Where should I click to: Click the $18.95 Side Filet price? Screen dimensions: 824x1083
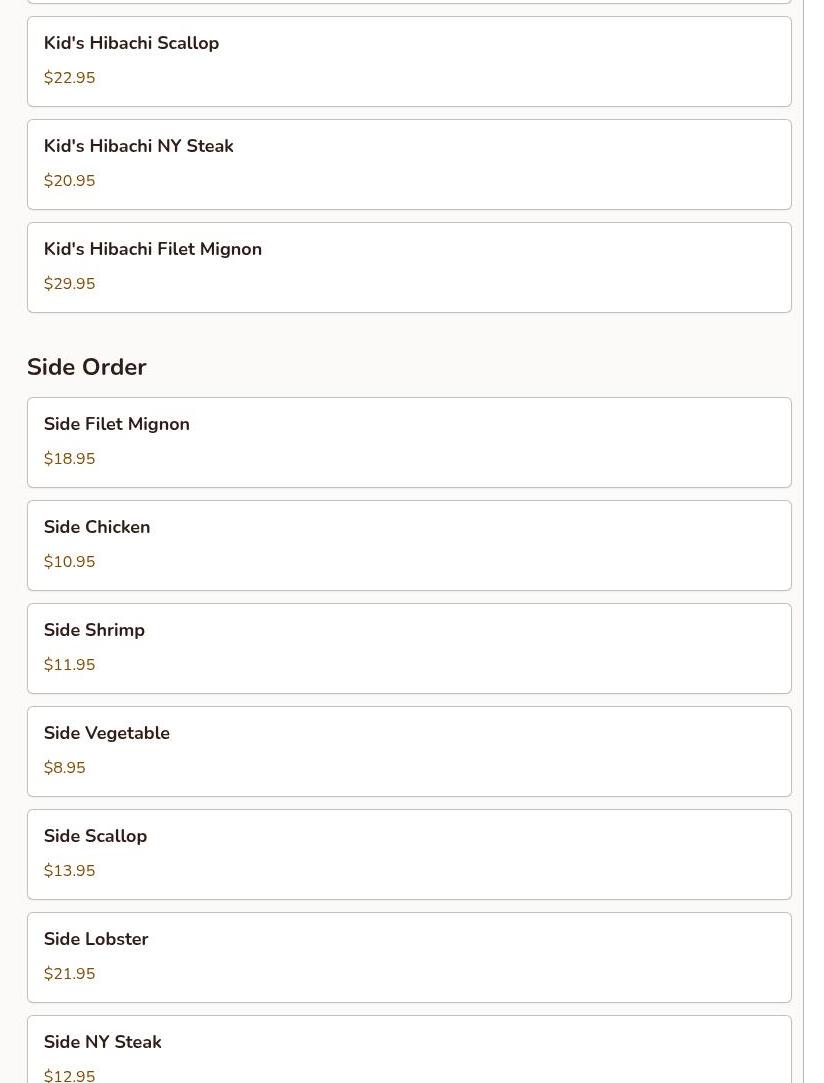70,459
